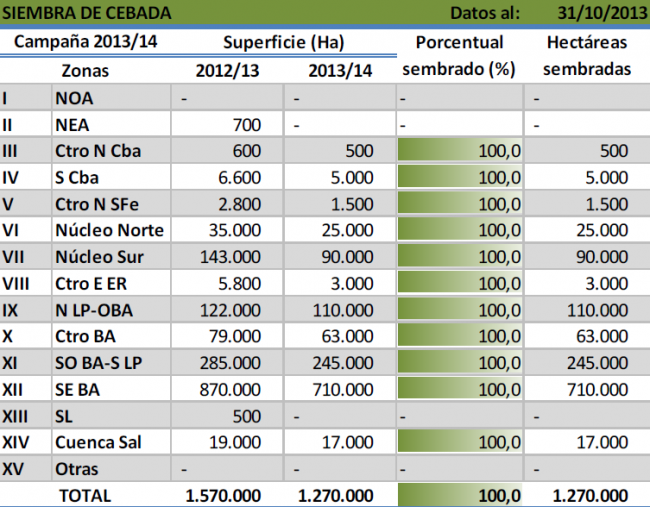
Task: Select the Porcentual sembrado (%) header
Action: (459, 56)
